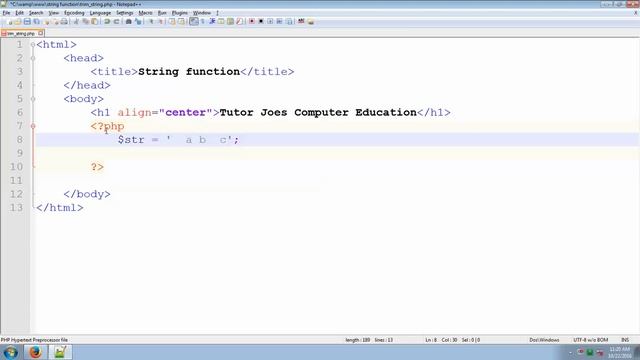Click the UTF-8 w/o BOM encoding field
Viewport: 640px width, 360px height.
pyautogui.click(x=590, y=340)
